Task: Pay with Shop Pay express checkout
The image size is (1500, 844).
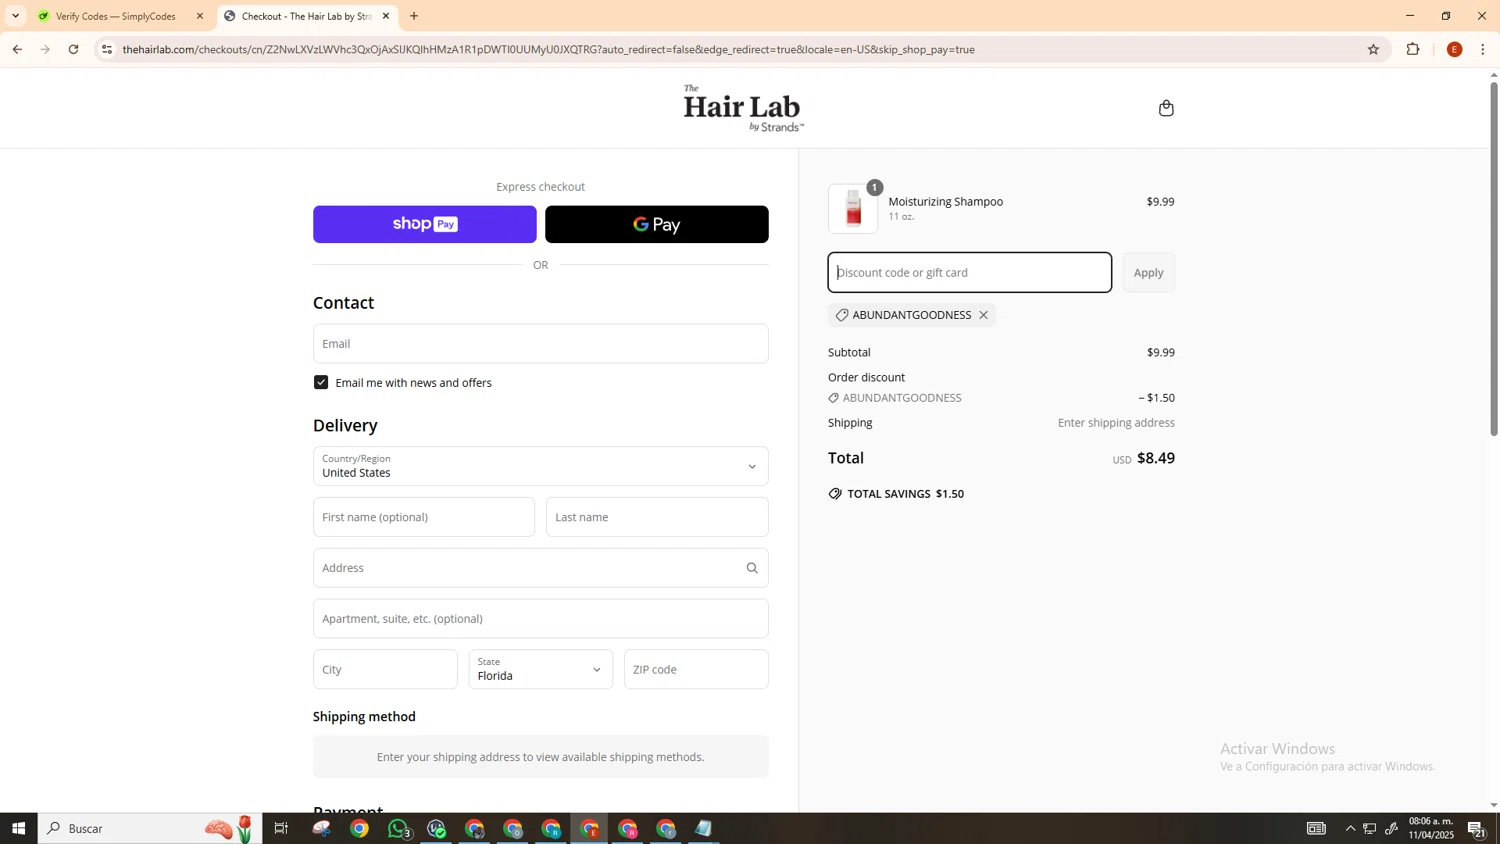Action: coord(424,224)
